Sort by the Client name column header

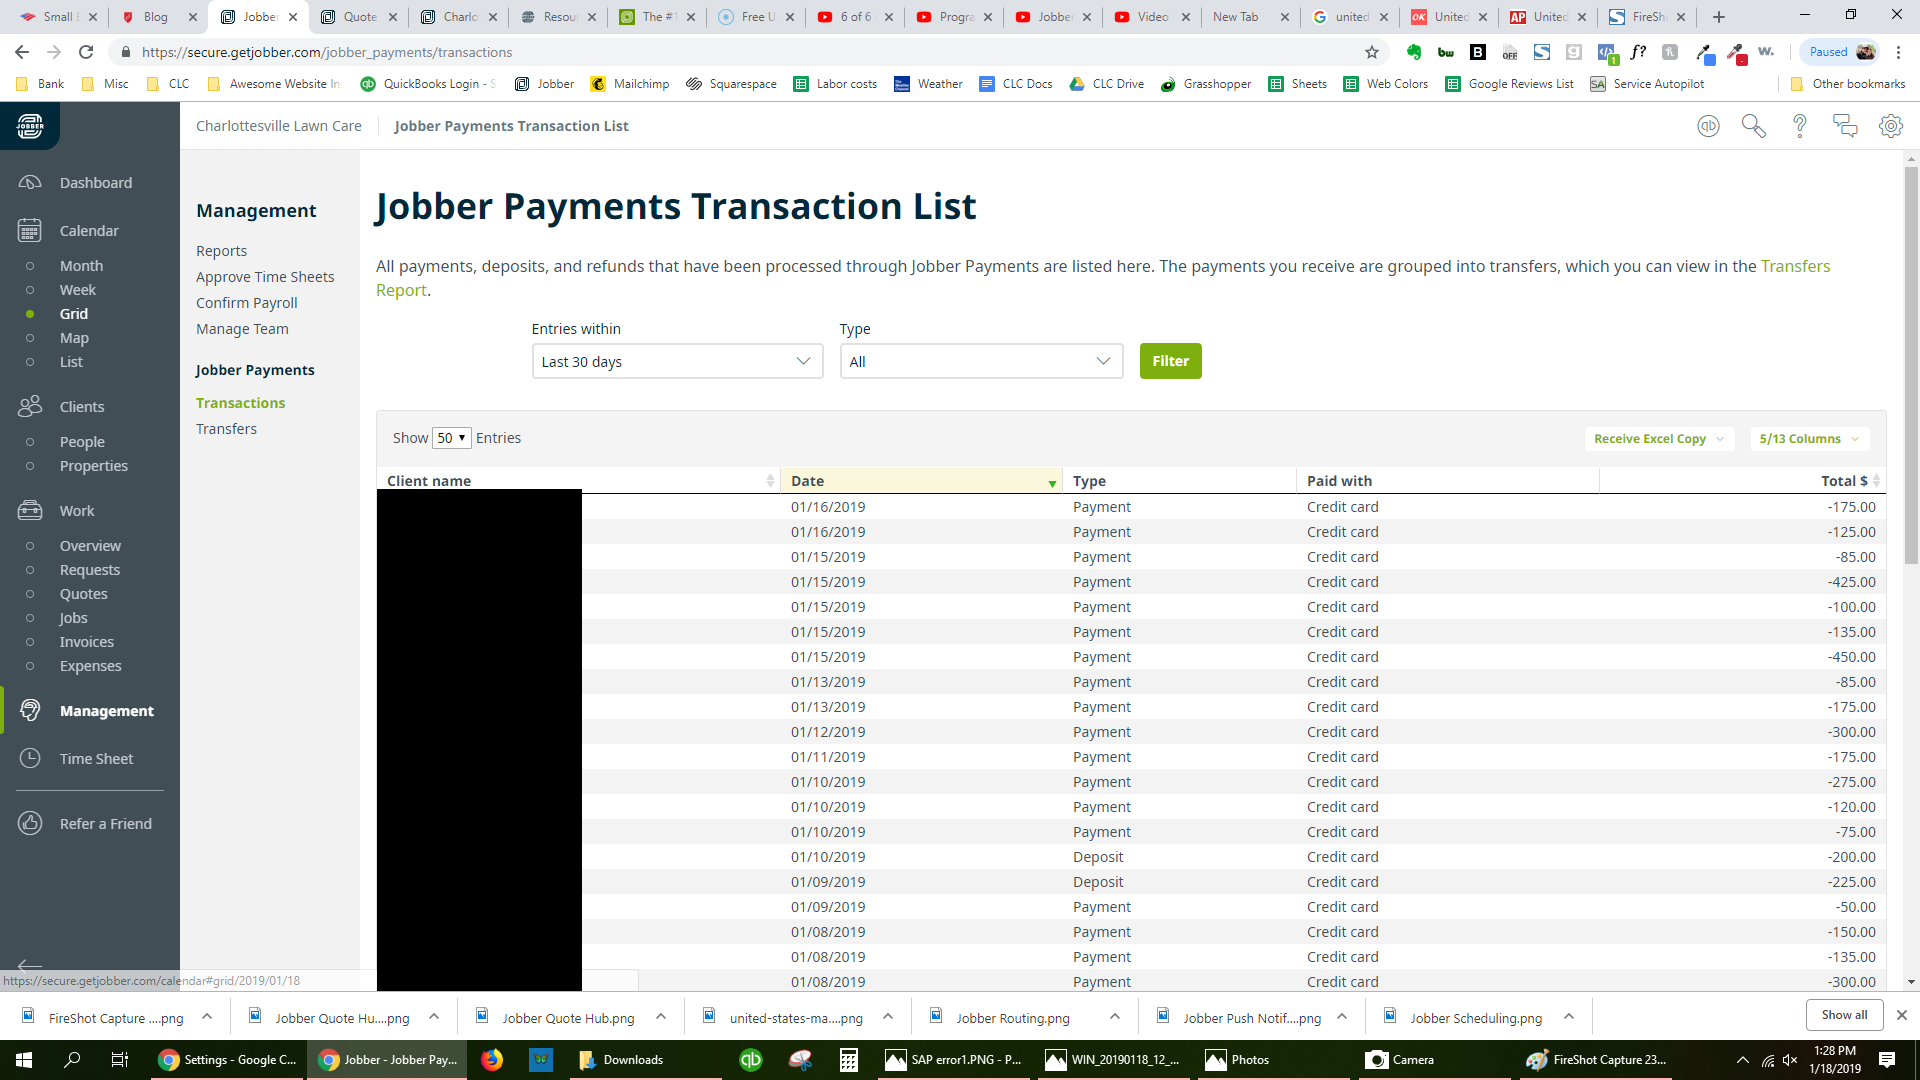pos(578,481)
